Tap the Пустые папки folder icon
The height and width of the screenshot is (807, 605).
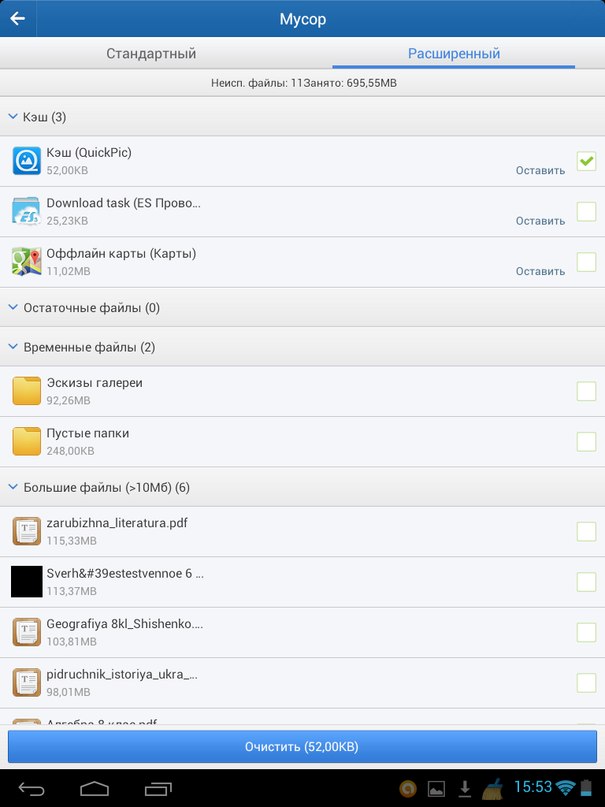coord(26,441)
